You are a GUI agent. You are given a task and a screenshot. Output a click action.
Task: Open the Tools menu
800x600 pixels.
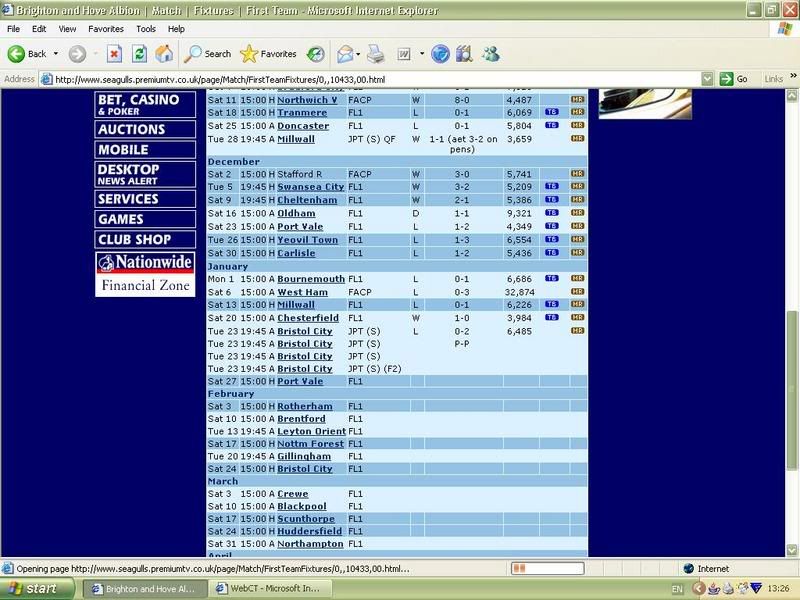tap(145, 29)
